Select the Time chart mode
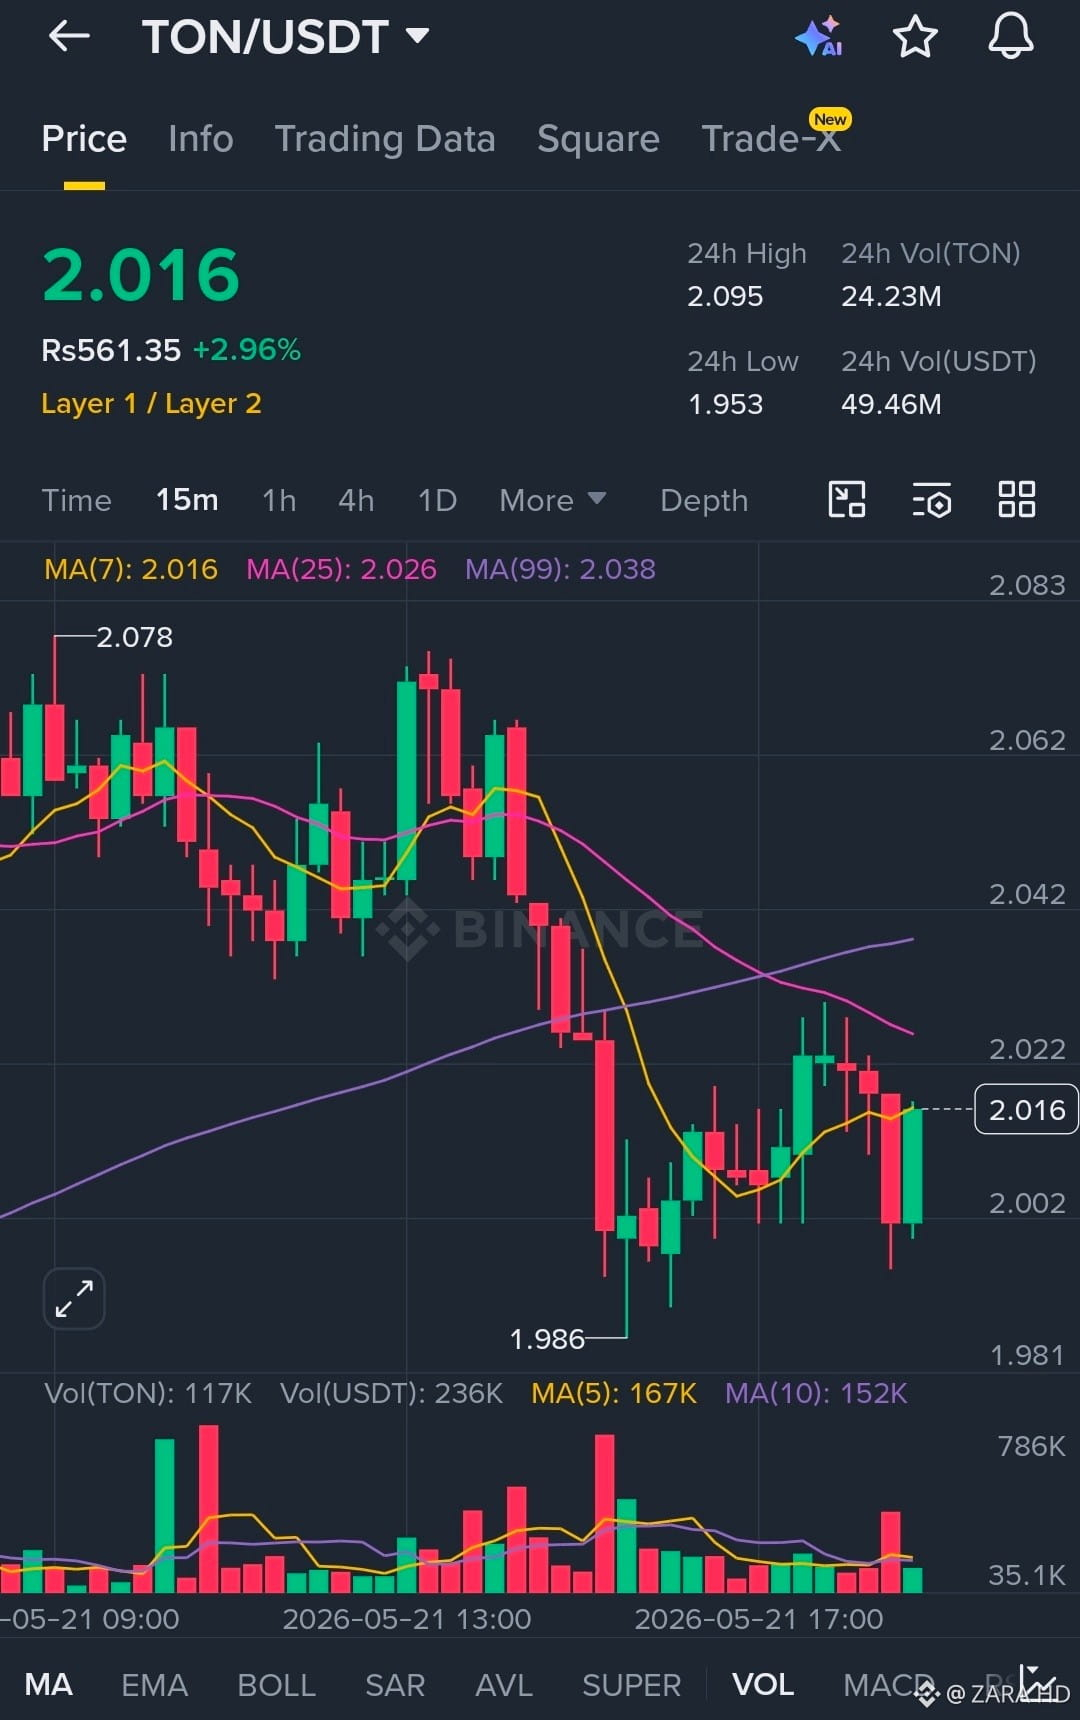The height and width of the screenshot is (1720, 1080). tap(76, 500)
